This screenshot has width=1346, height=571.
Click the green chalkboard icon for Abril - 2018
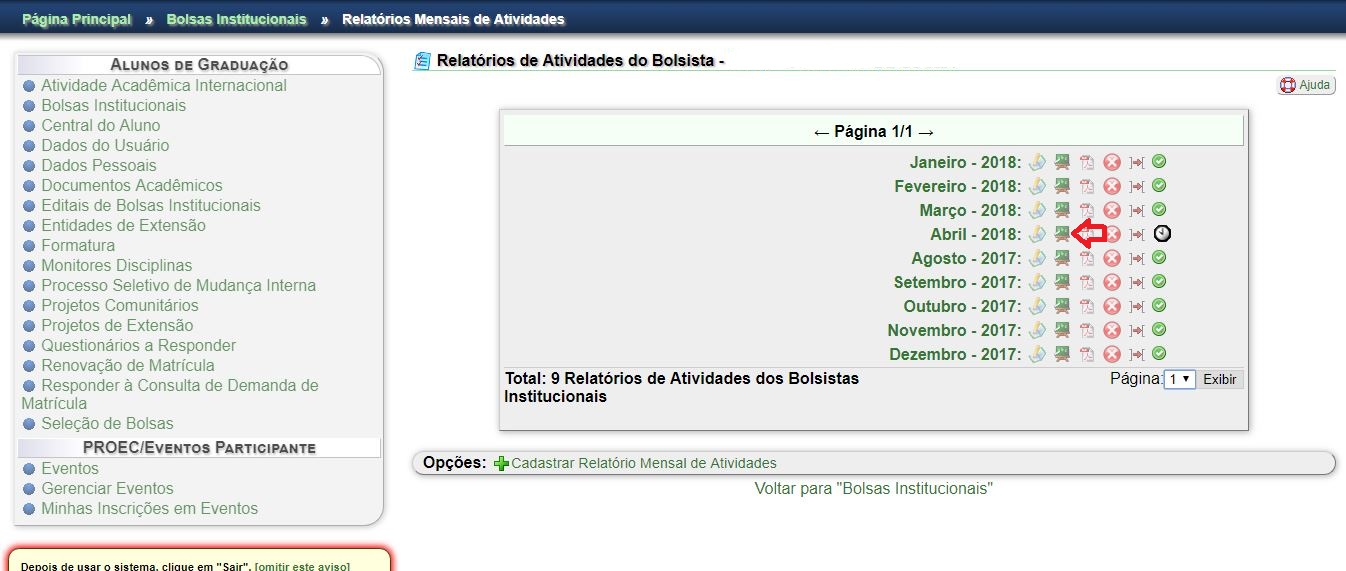[x=1062, y=234]
